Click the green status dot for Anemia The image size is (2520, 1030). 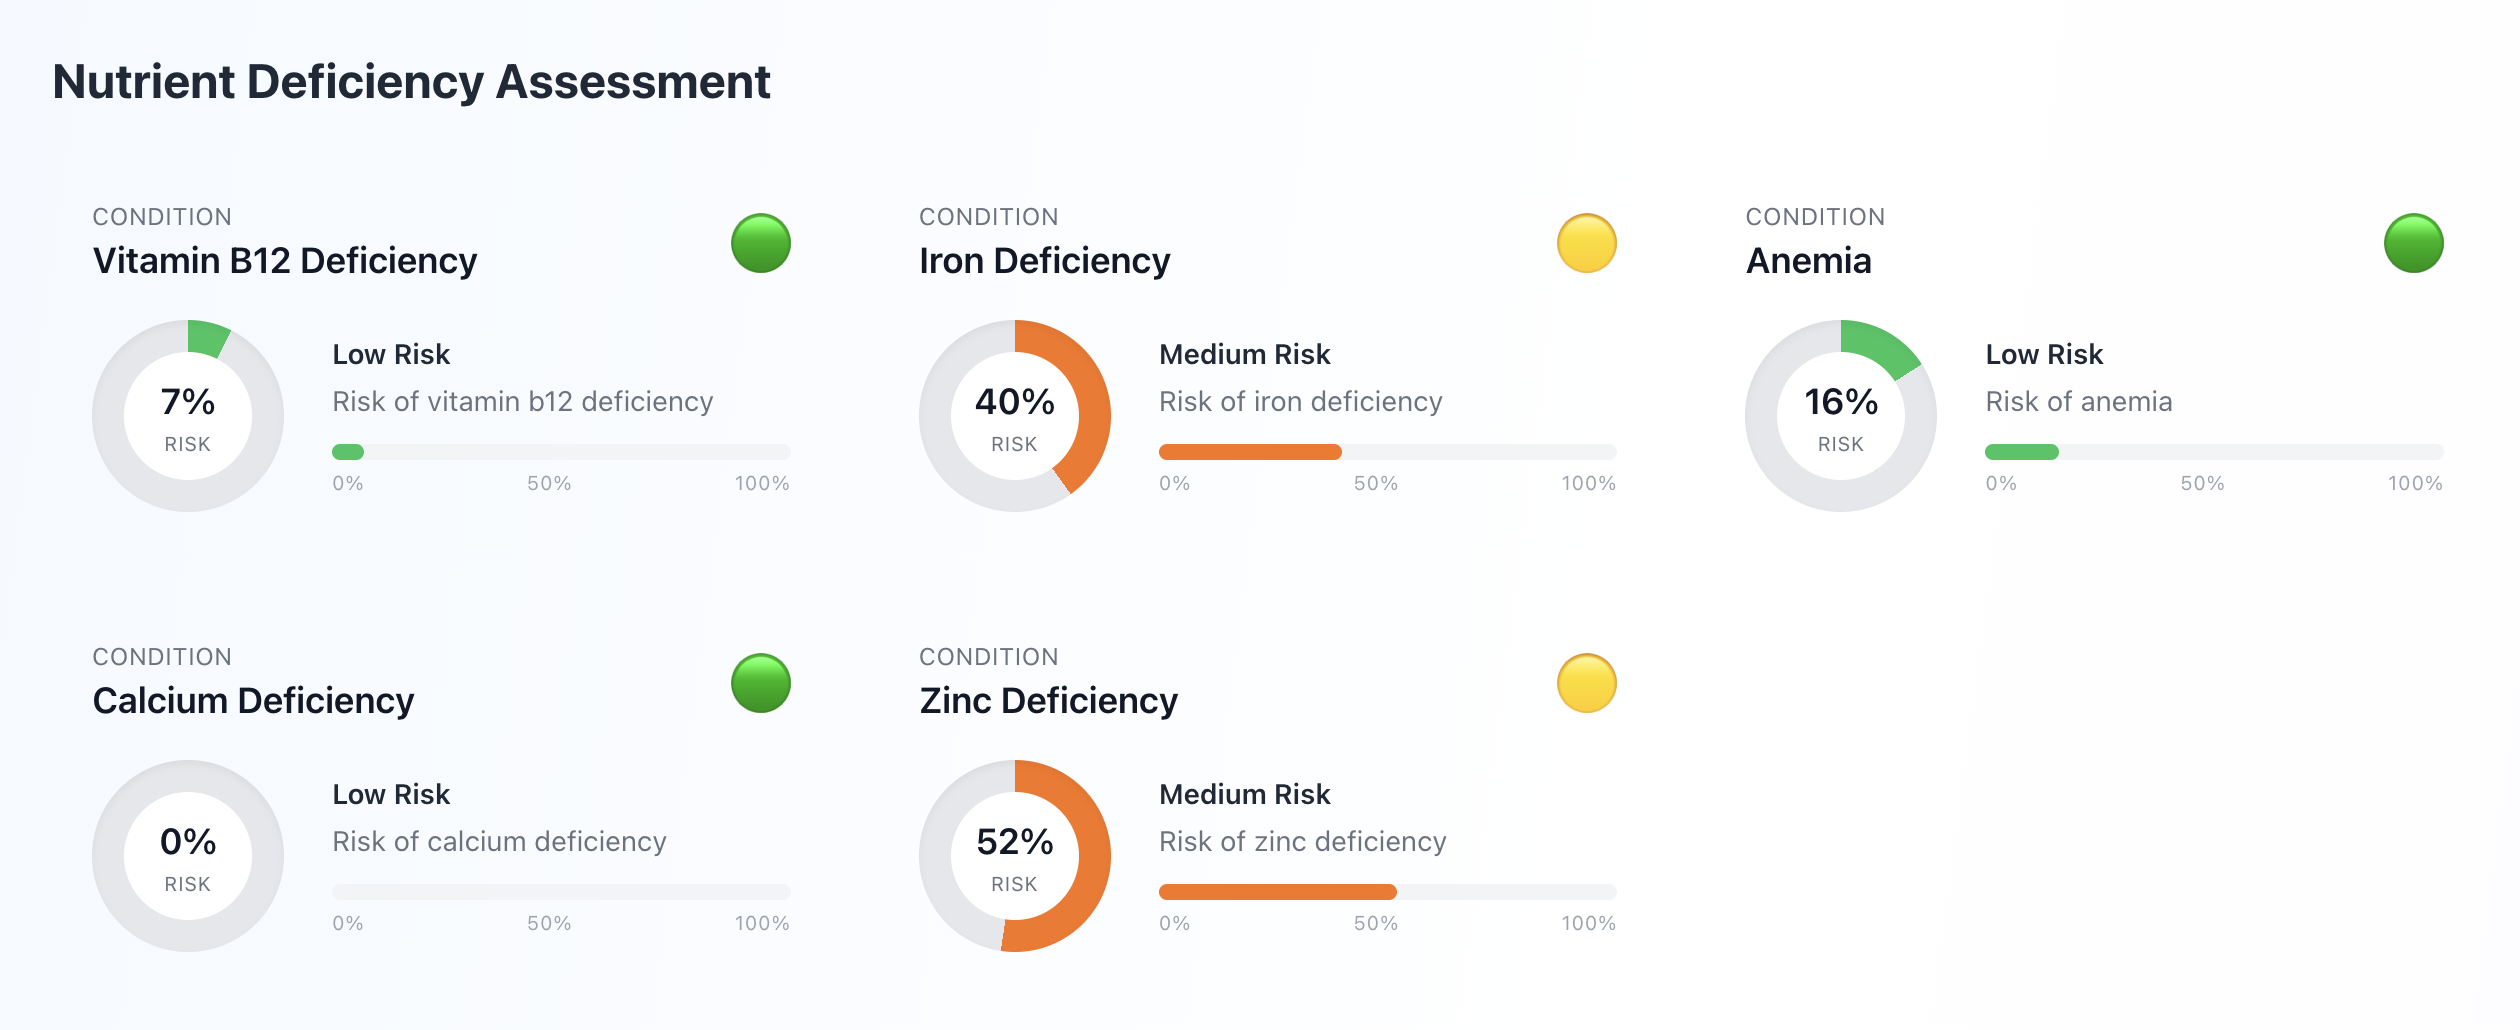(x=2413, y=243)
